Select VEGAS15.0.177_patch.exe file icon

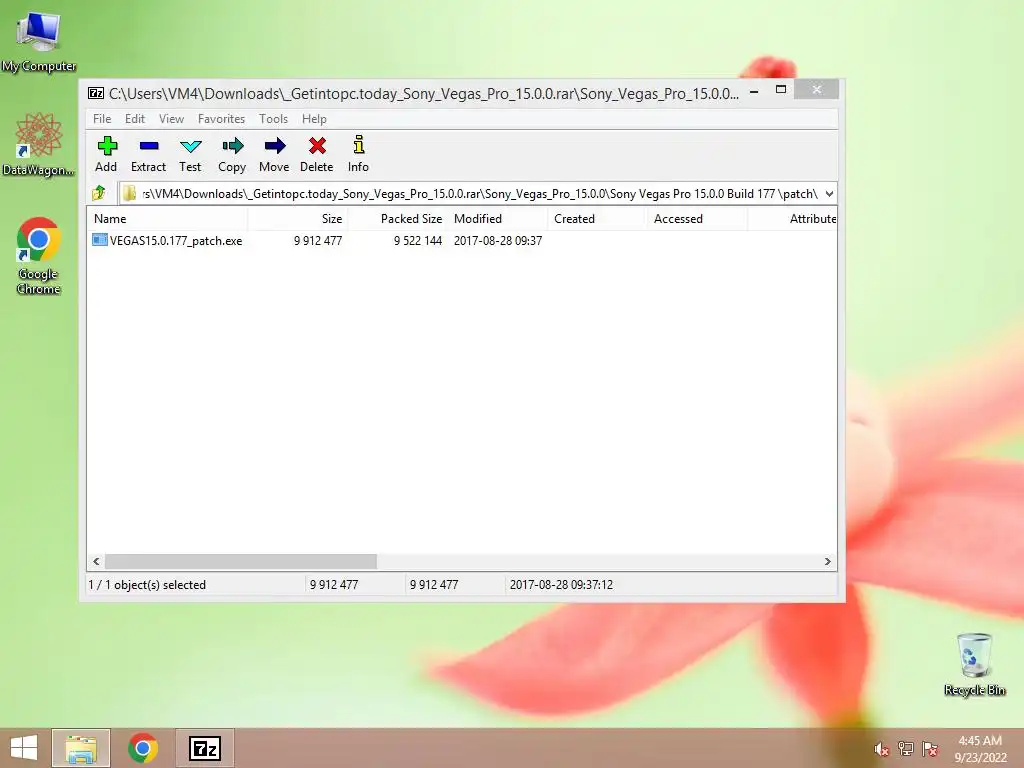[x=99, y=240]
